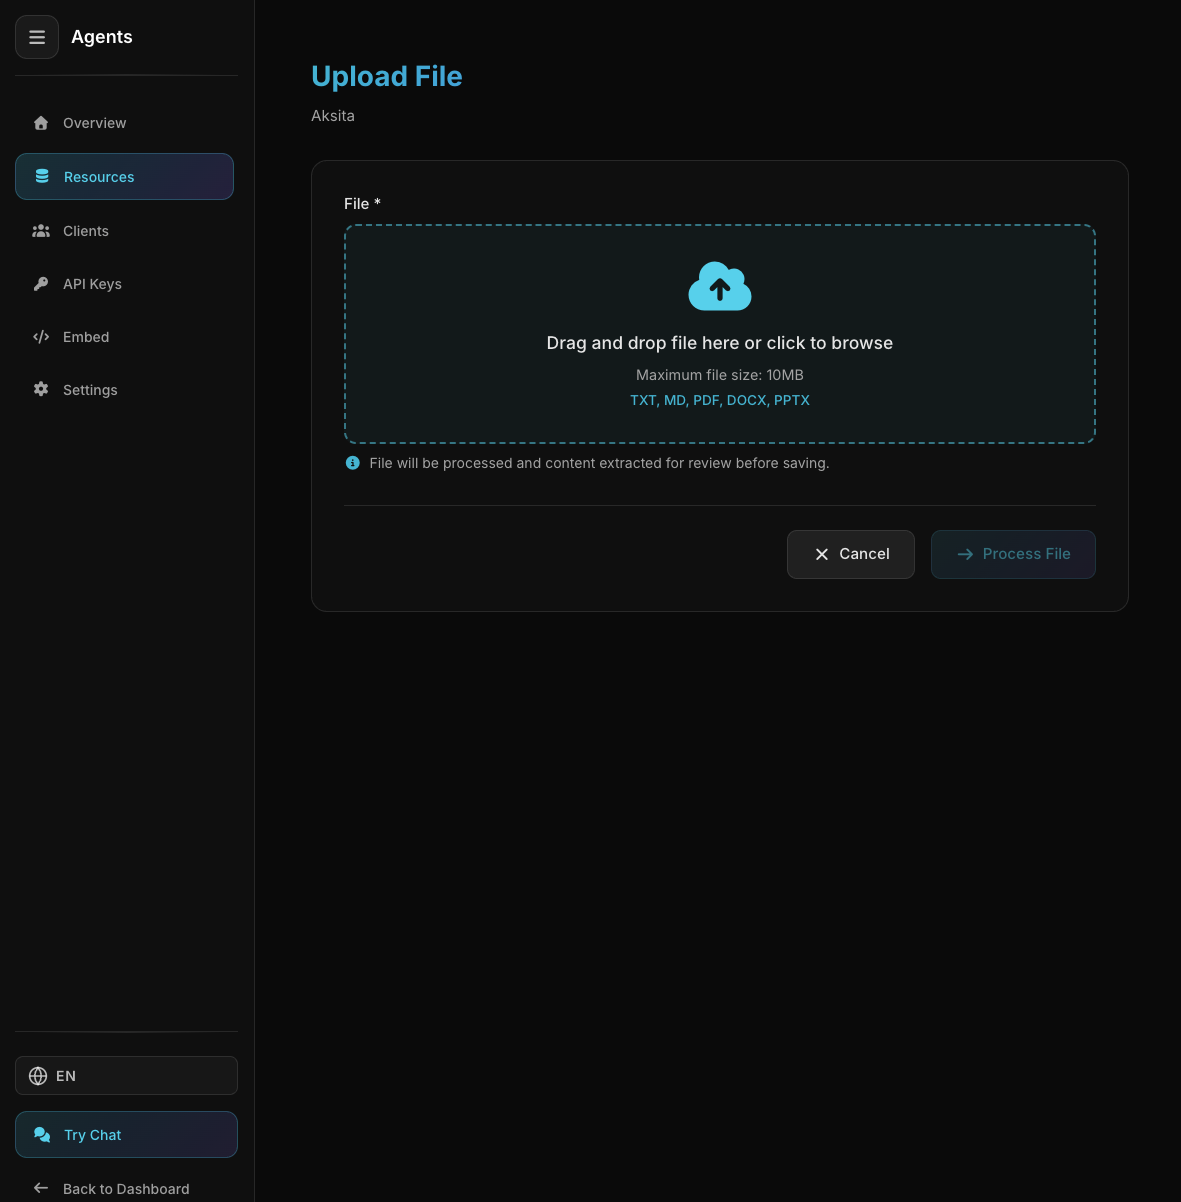Open the EN language selector

(x=126, y=1075)
